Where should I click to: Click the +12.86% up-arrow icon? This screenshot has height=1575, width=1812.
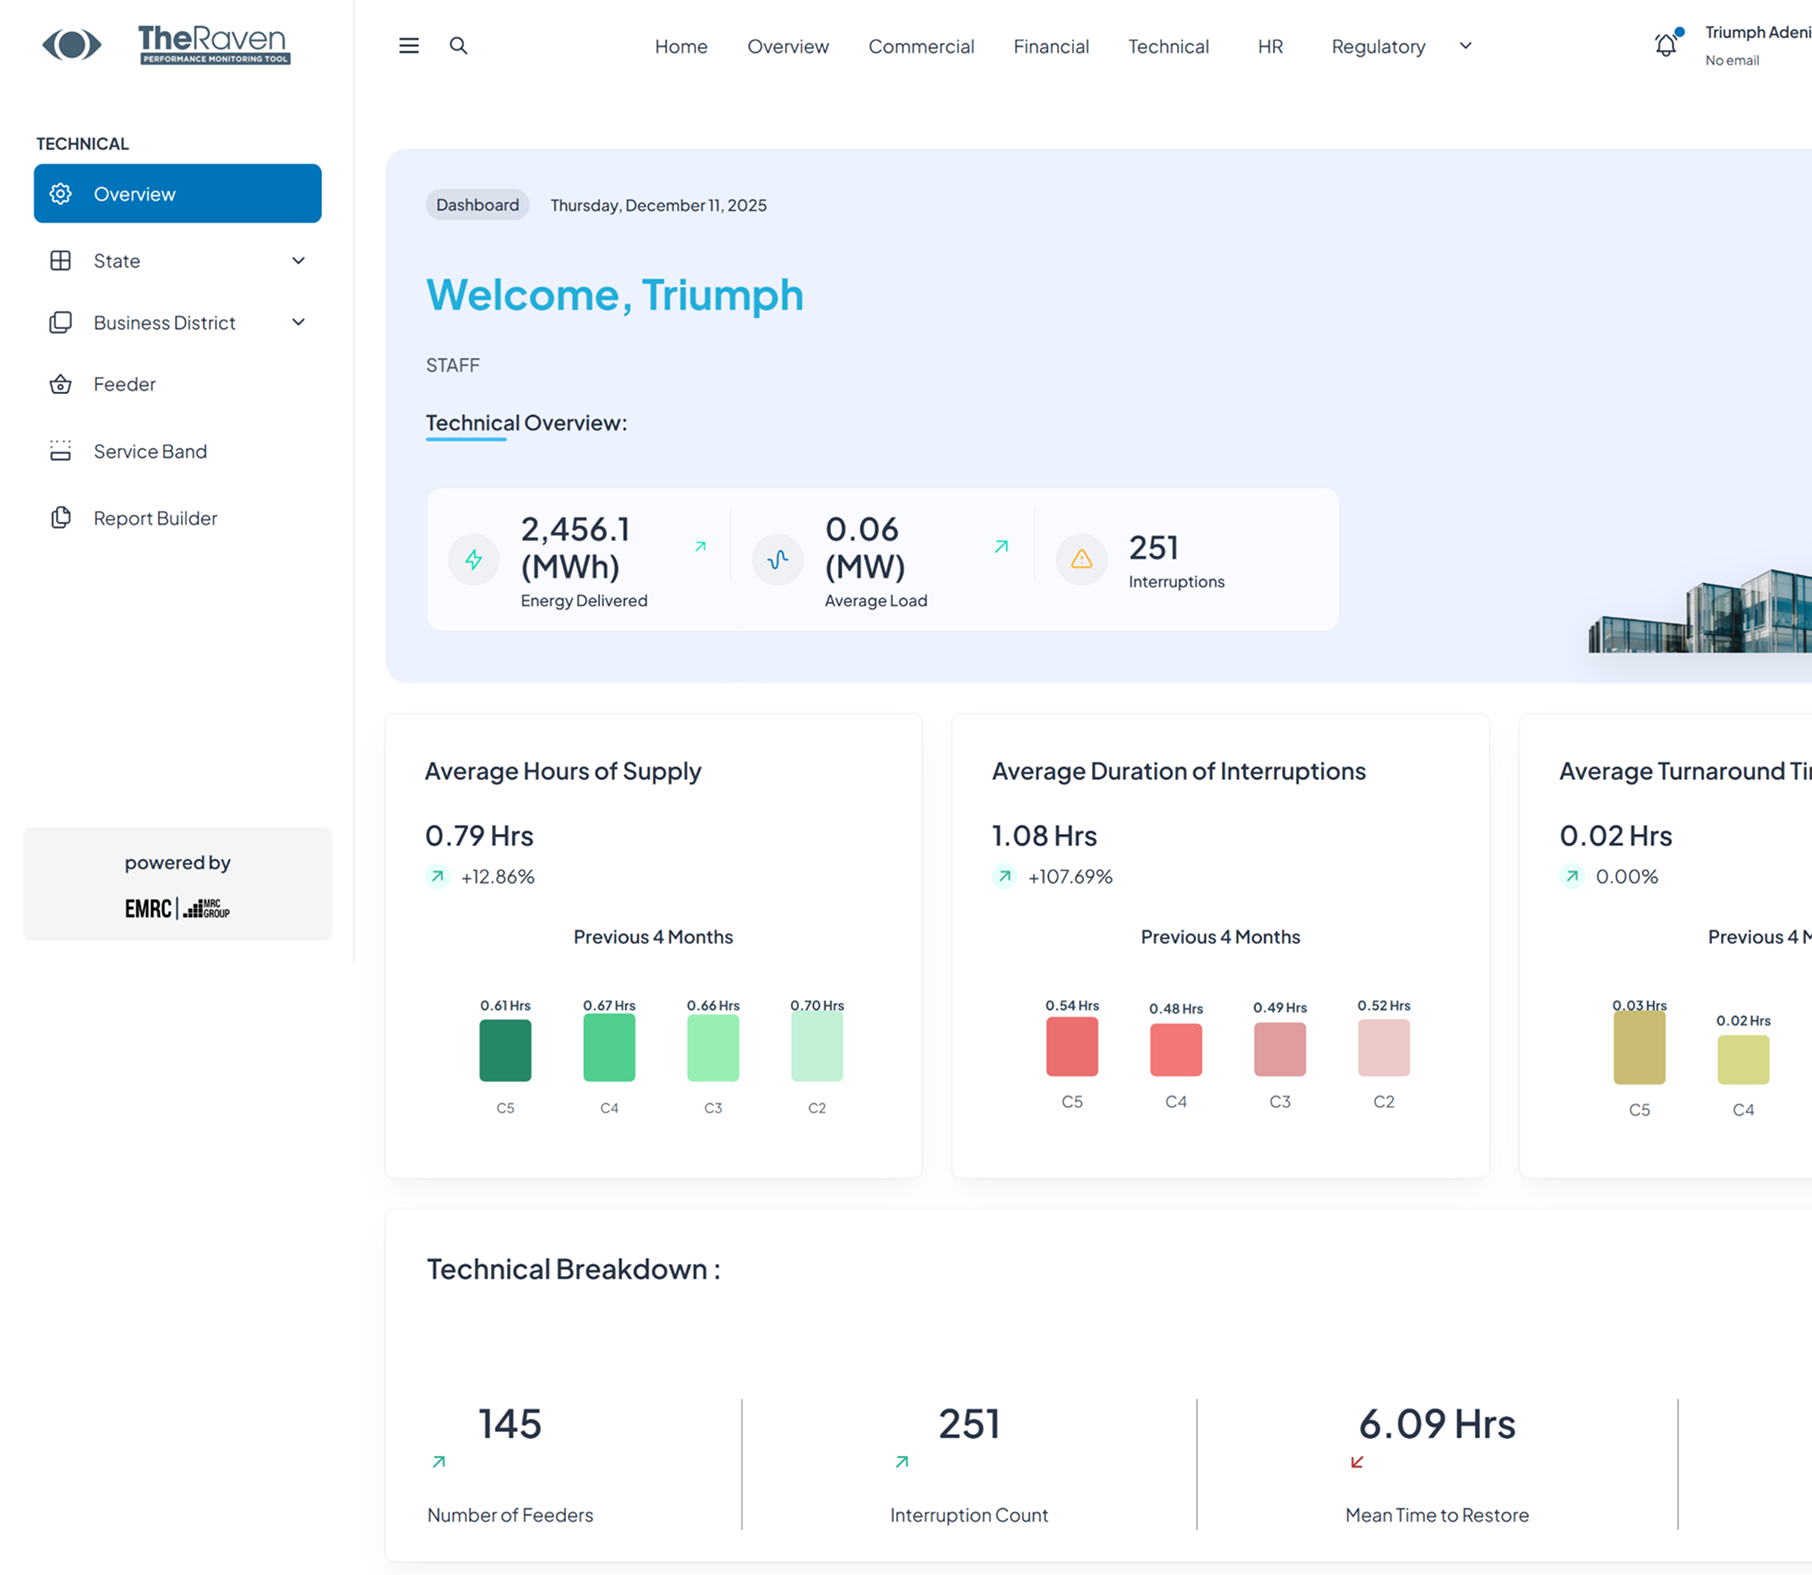click(x=438, y=877)
